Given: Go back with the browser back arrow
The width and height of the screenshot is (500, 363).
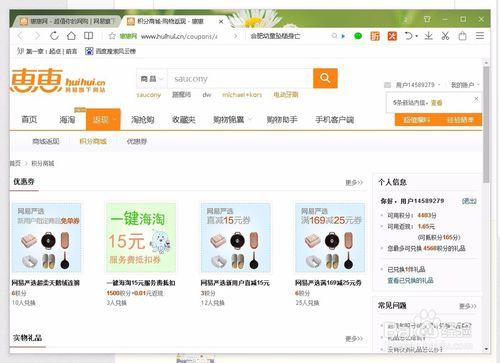Looking at the screenshot, I should [x=20, y=36].
